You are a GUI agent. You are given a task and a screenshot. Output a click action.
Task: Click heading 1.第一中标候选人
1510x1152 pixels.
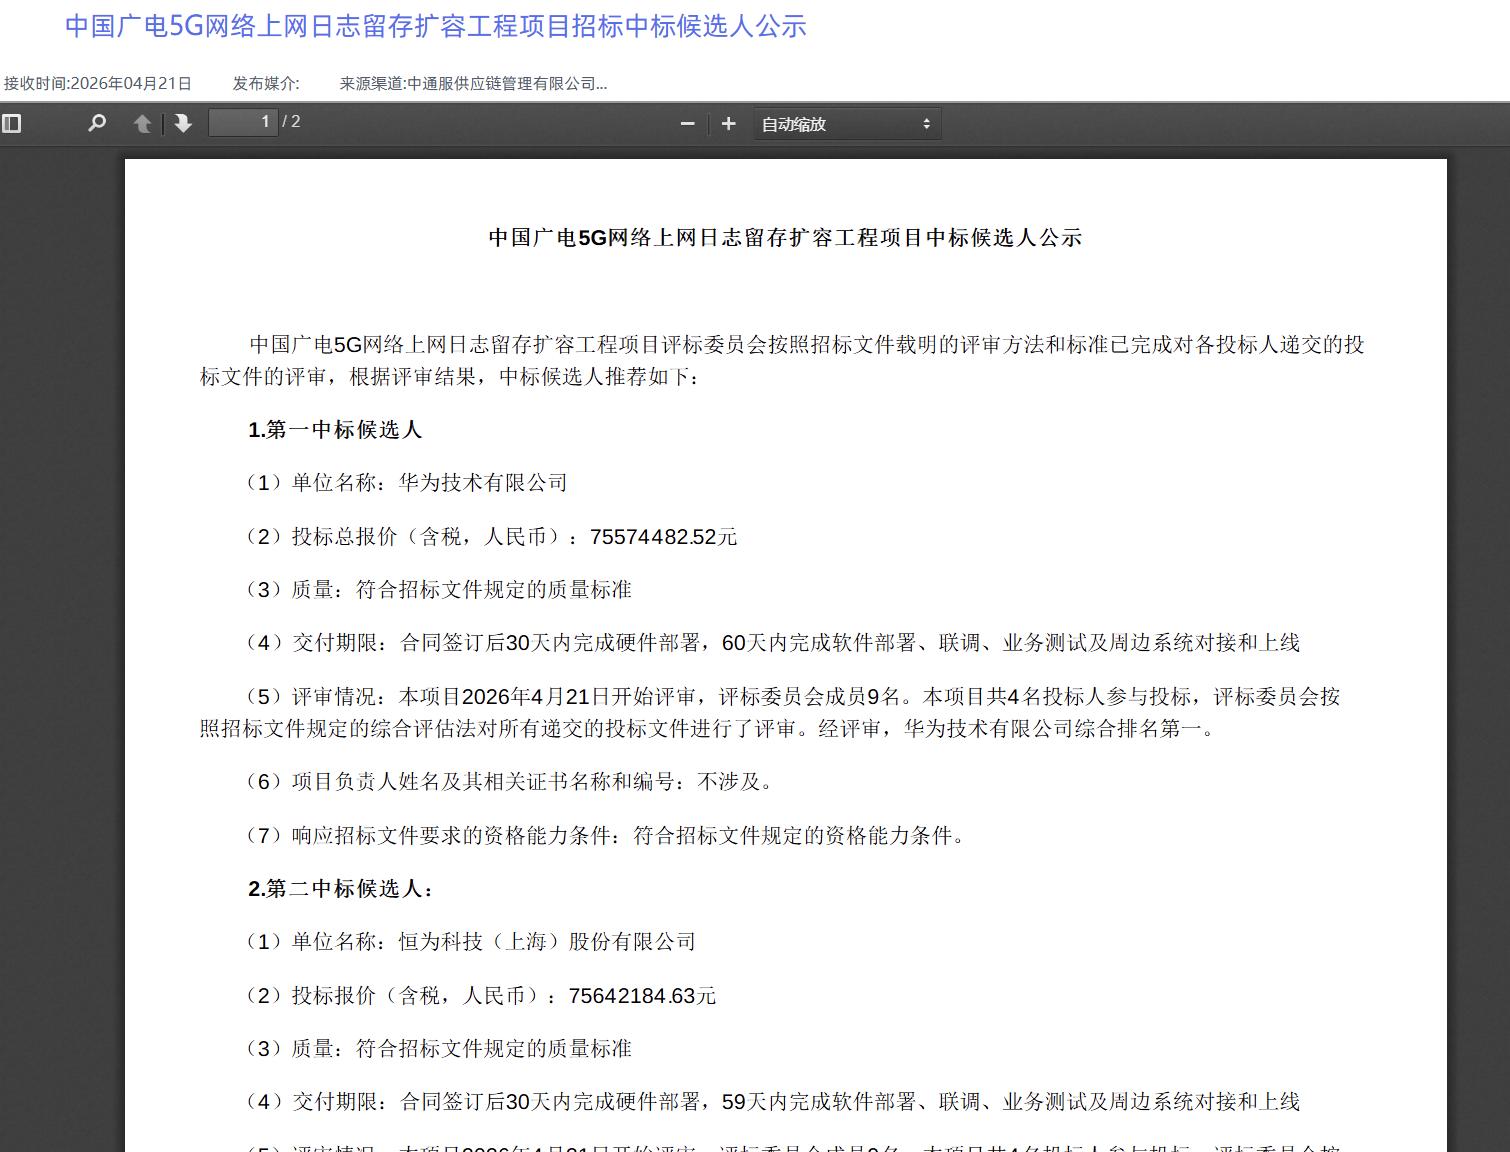click(x=335, y=430)
